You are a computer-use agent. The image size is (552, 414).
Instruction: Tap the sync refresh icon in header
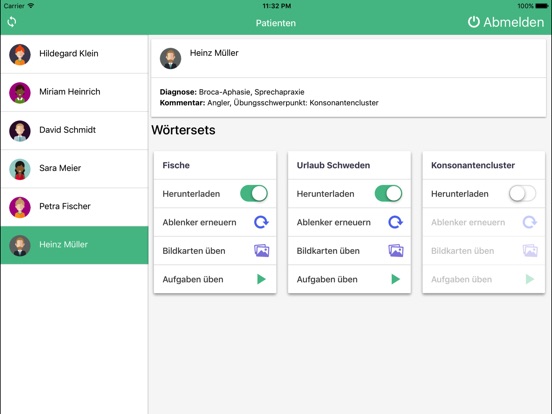point(12,22)
